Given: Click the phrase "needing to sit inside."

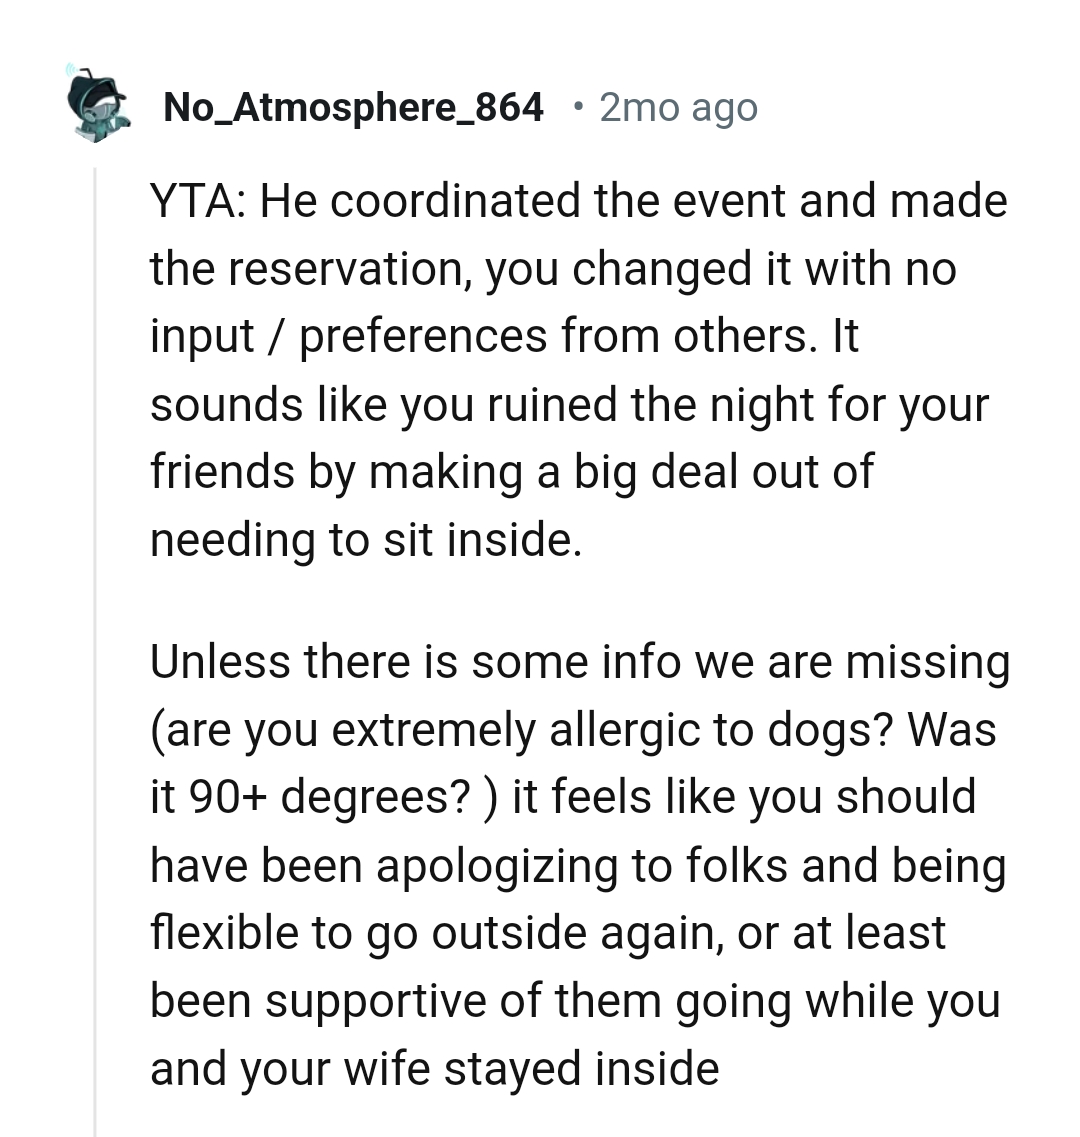Looking at the screenshot, I should pyautogui.click(x=366, y=540).
